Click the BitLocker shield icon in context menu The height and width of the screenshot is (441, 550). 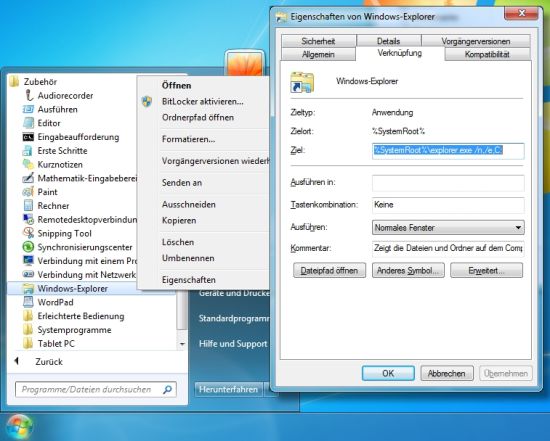pos(147,102)
